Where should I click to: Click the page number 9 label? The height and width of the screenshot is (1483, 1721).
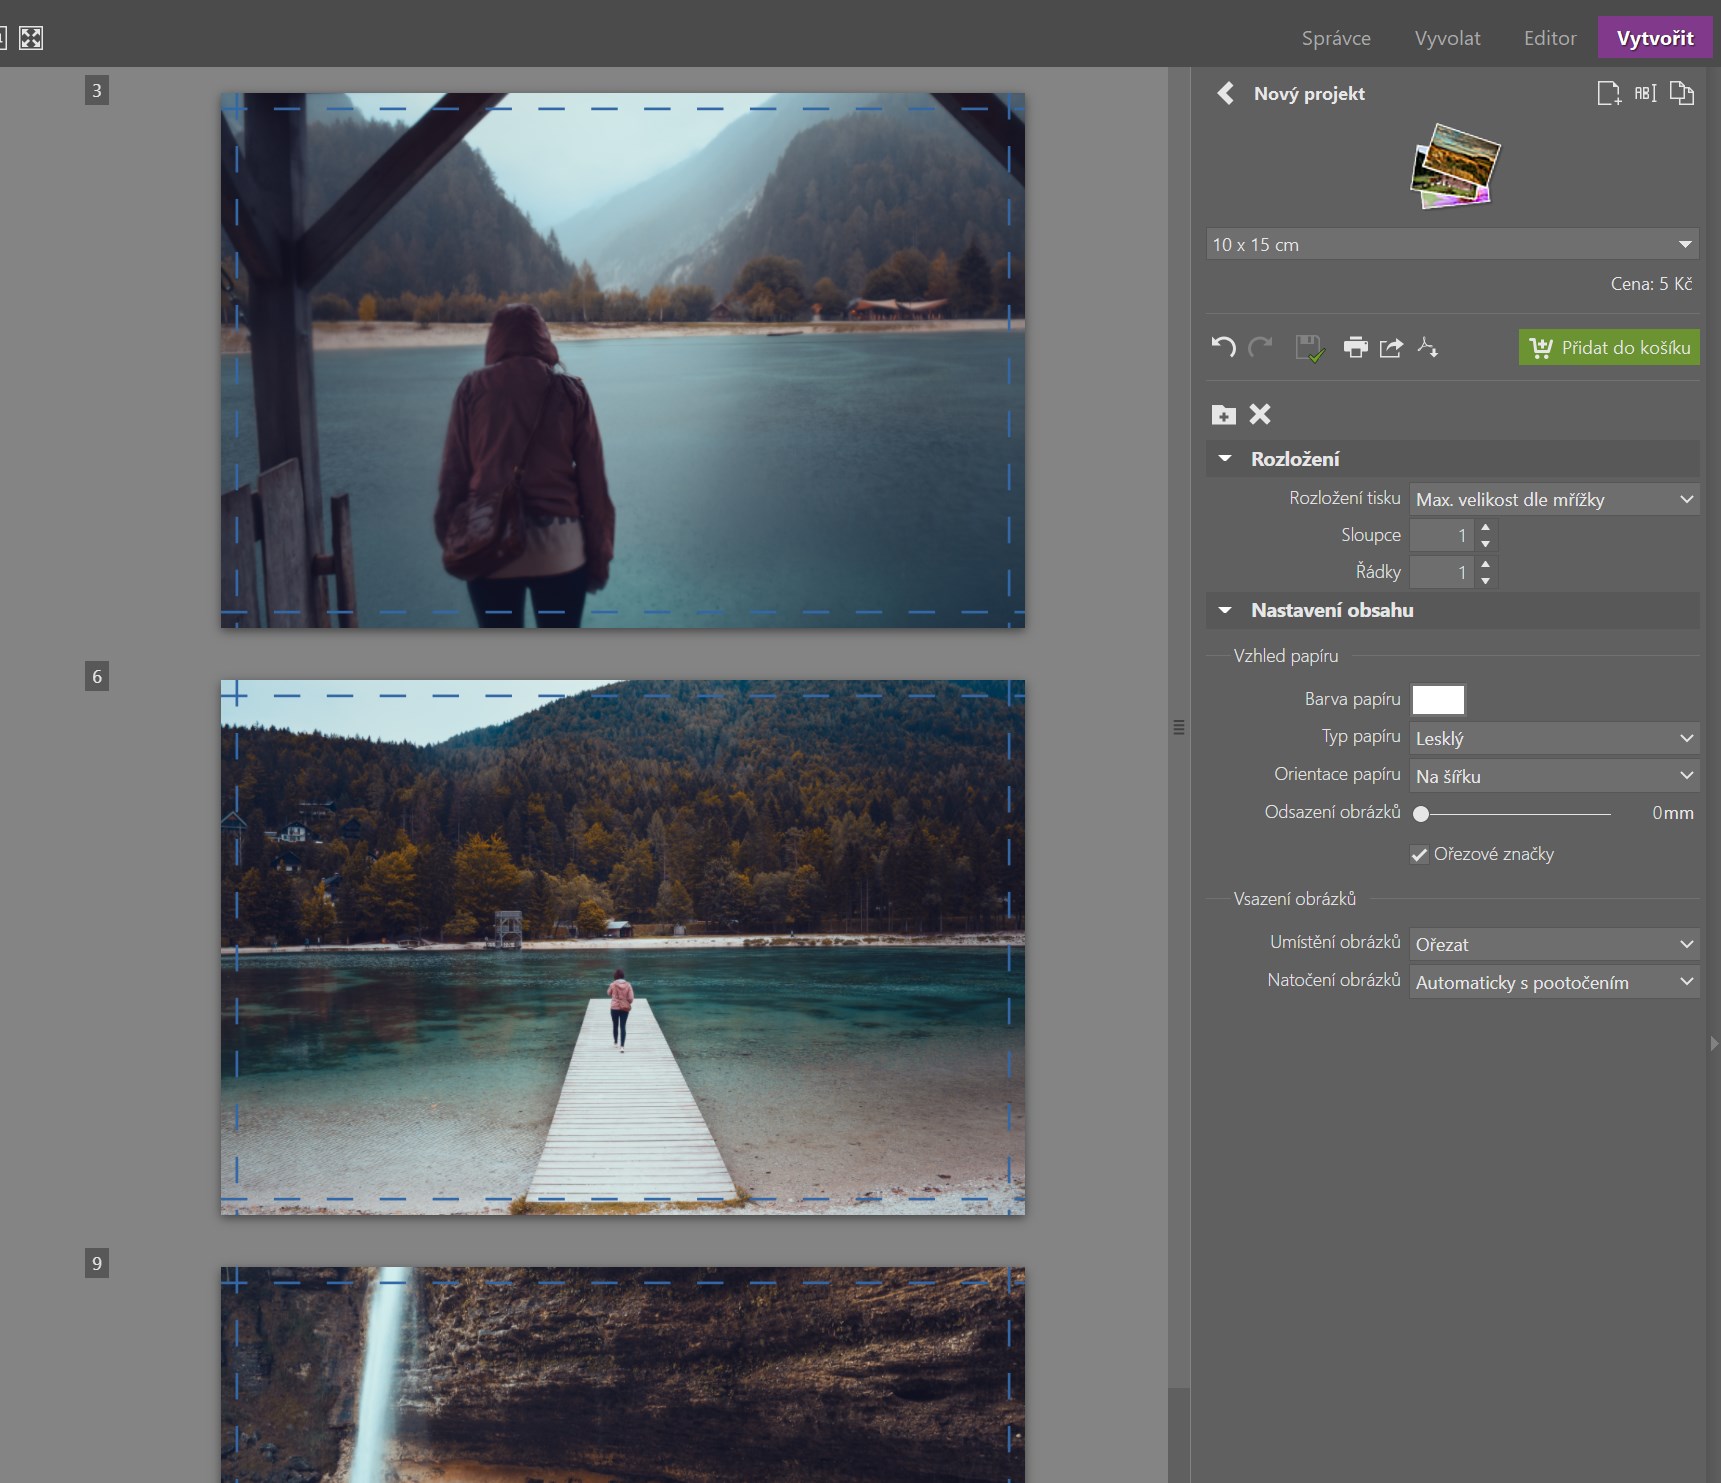pos(97,1263)
